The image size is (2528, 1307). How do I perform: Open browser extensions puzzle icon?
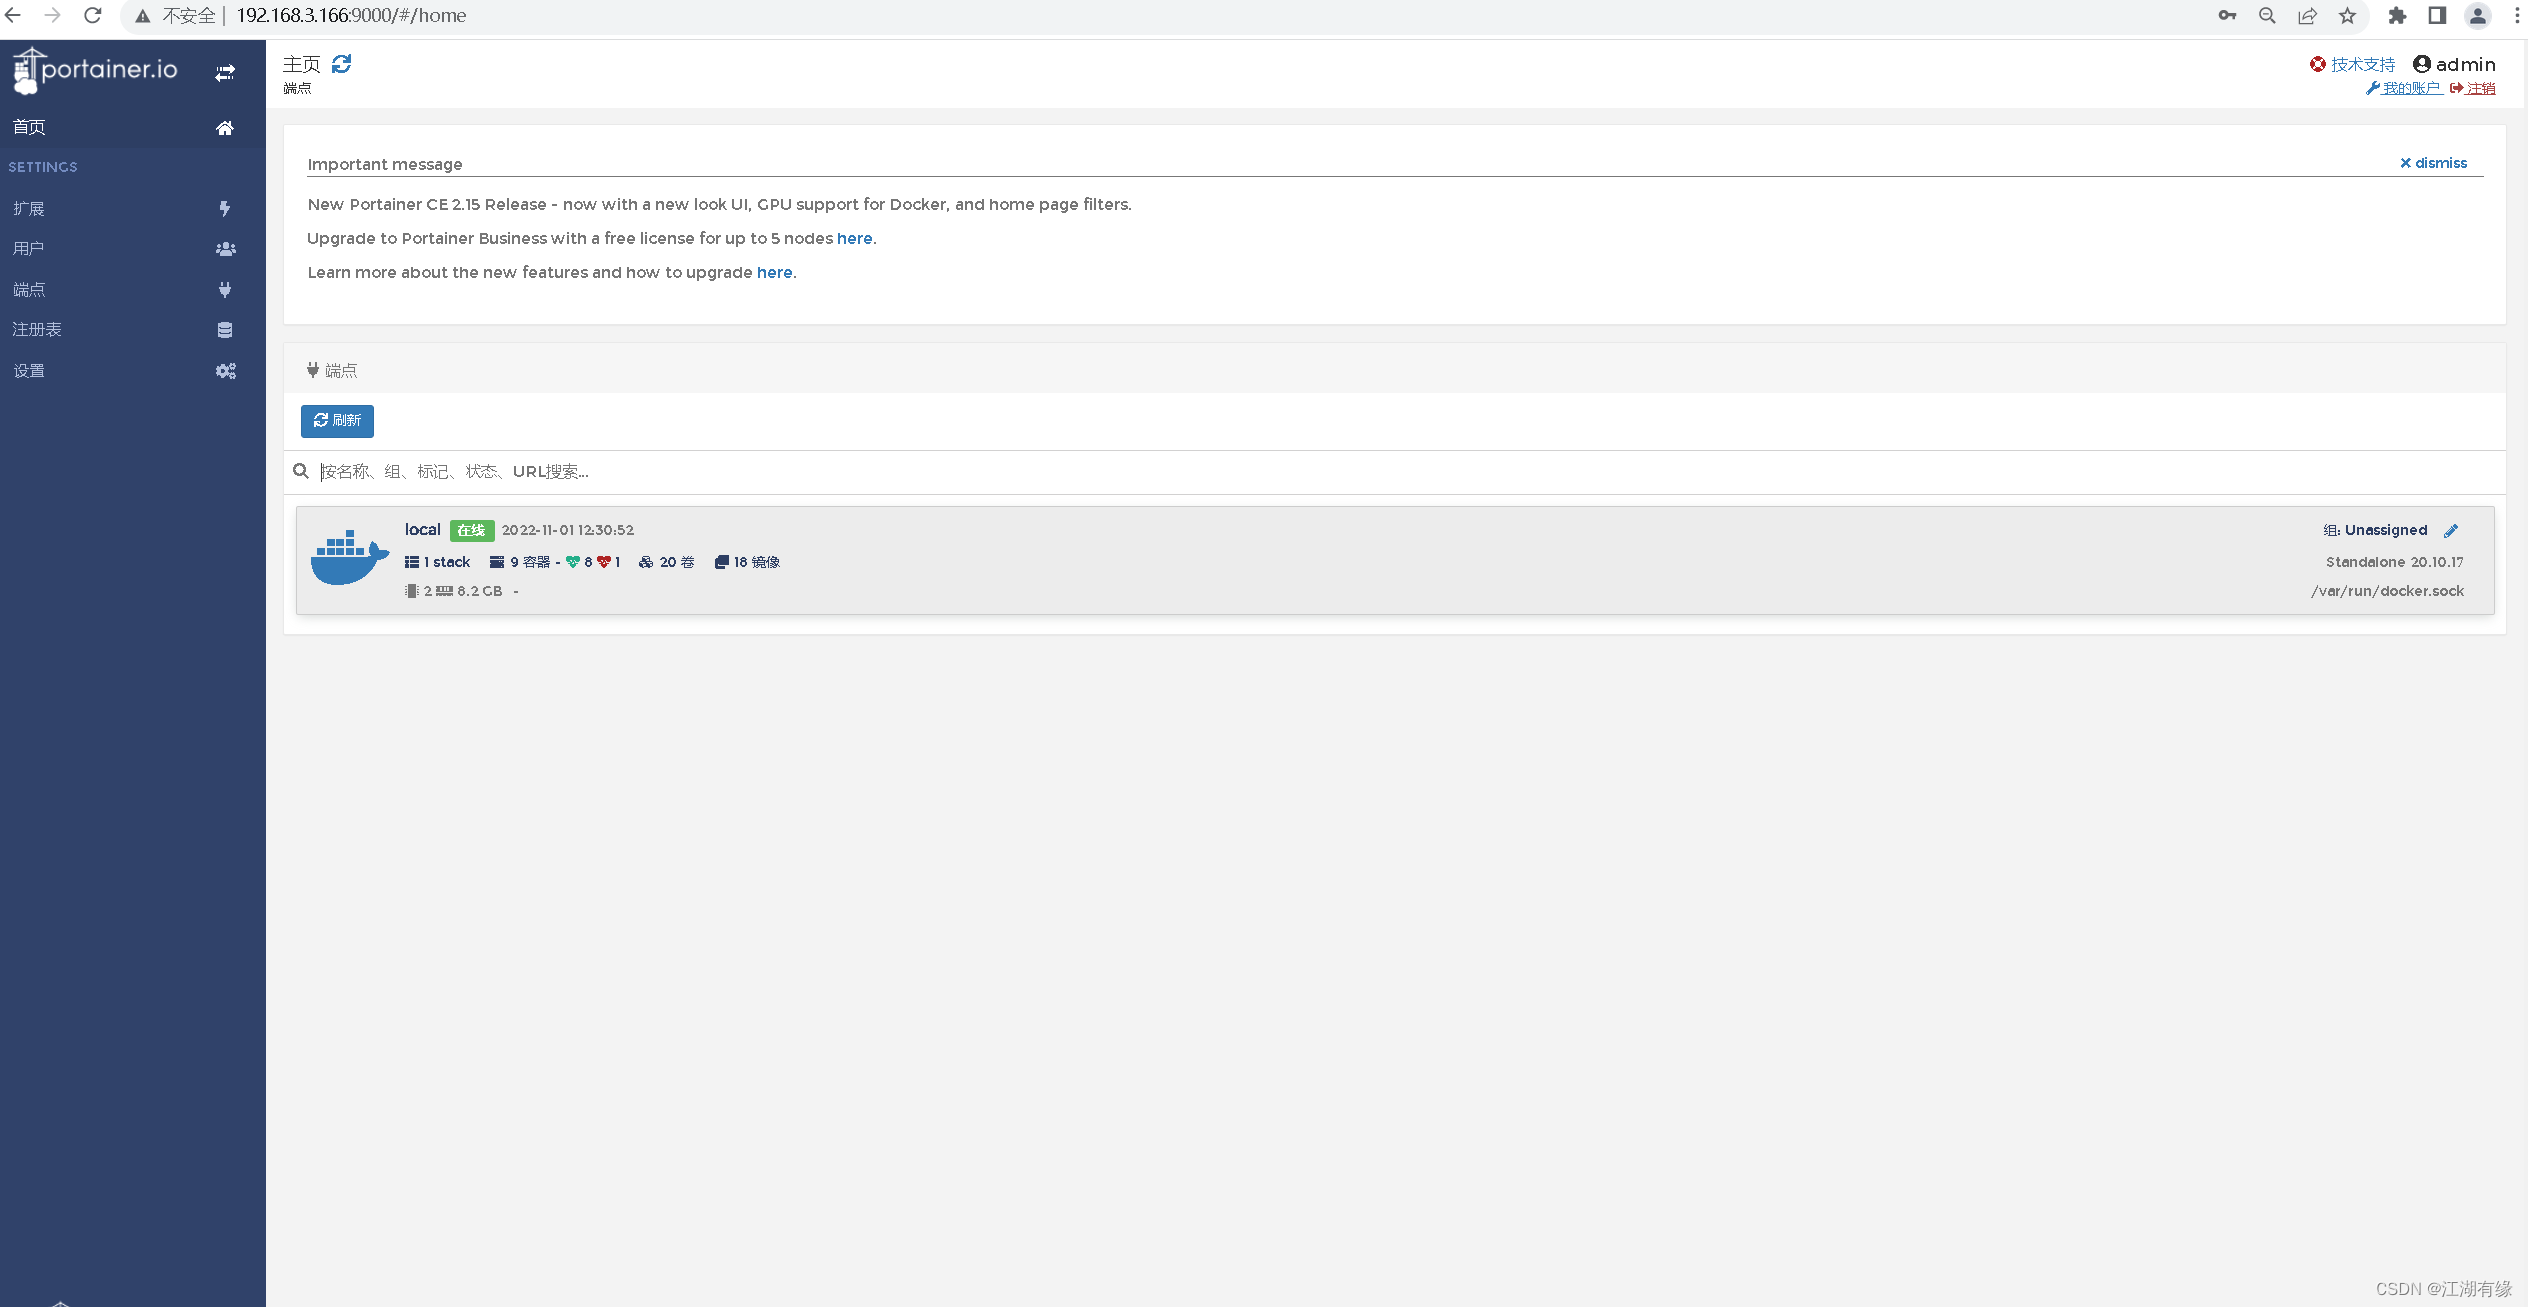tap(2397, 15)
